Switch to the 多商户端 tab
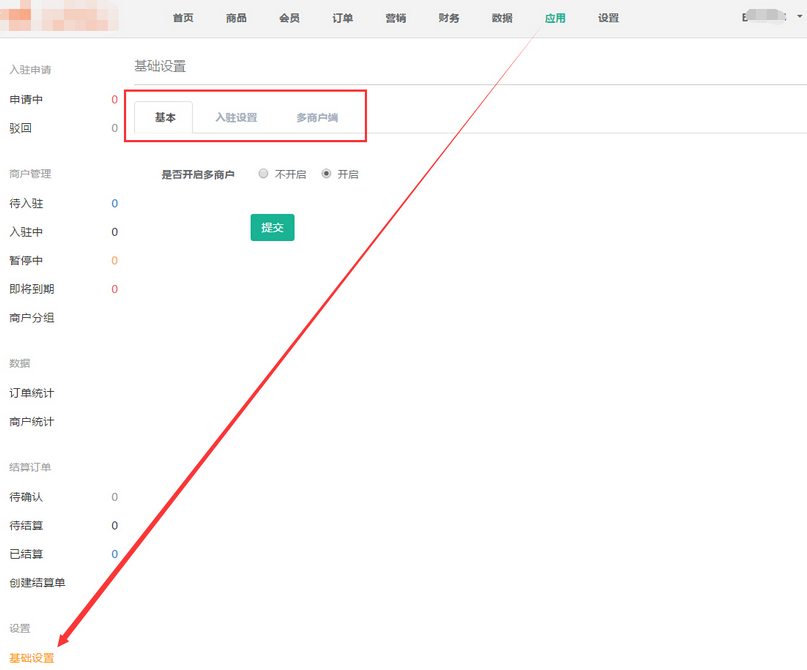 (x=316, y=118)
